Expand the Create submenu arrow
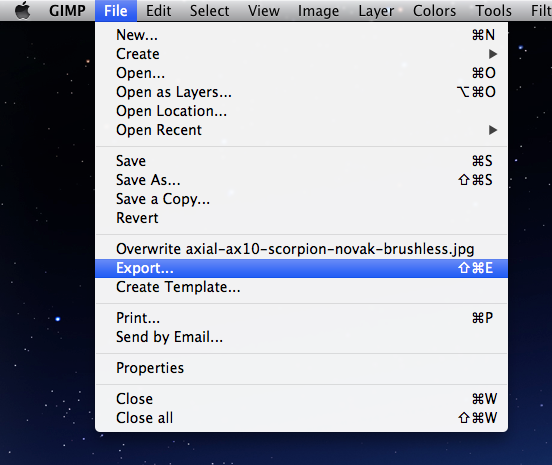 (493, 54)
